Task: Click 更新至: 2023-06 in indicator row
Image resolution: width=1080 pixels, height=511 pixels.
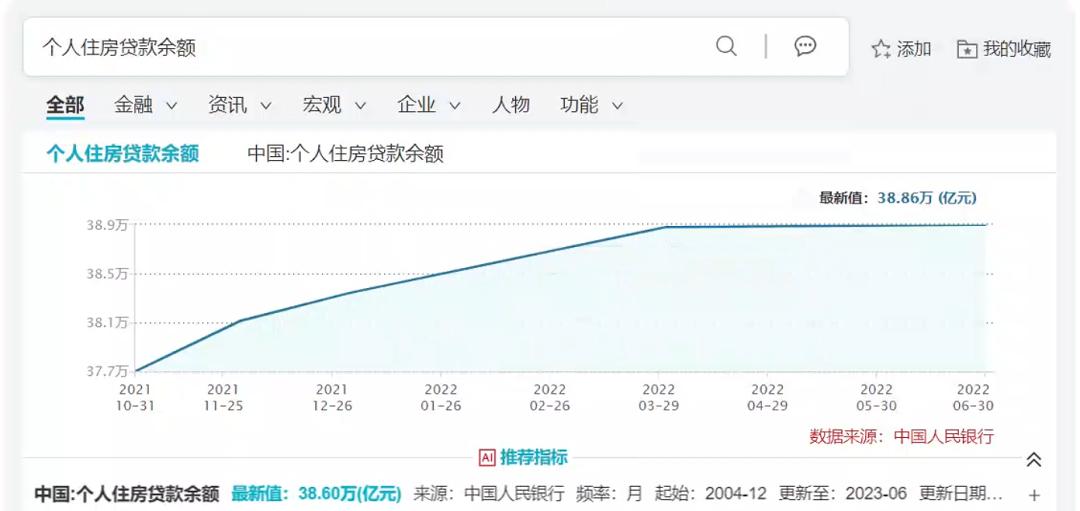Action: coord(843,494)
